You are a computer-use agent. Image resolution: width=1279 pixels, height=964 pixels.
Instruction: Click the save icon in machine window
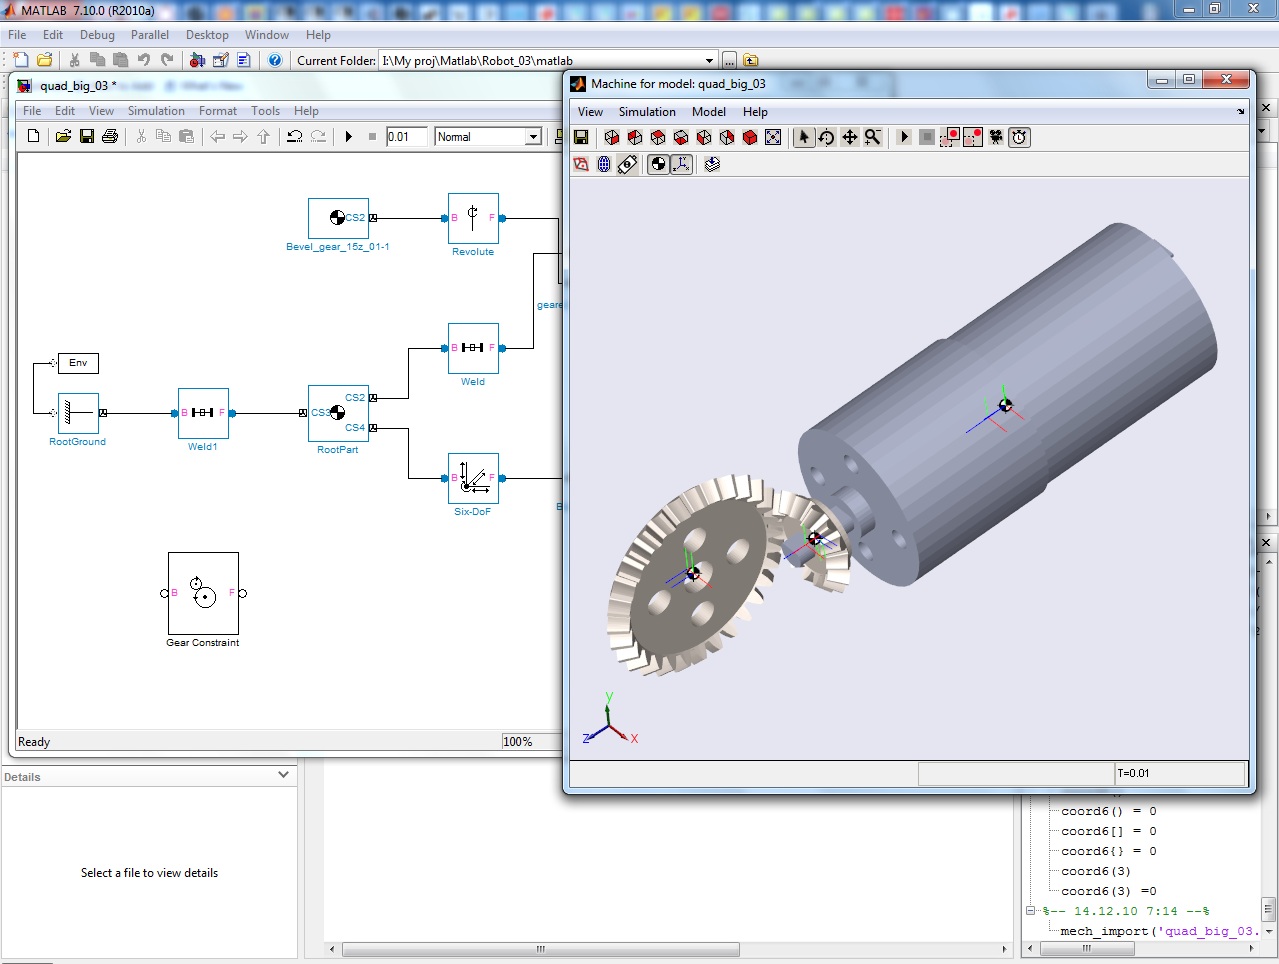tap(581, 137)
